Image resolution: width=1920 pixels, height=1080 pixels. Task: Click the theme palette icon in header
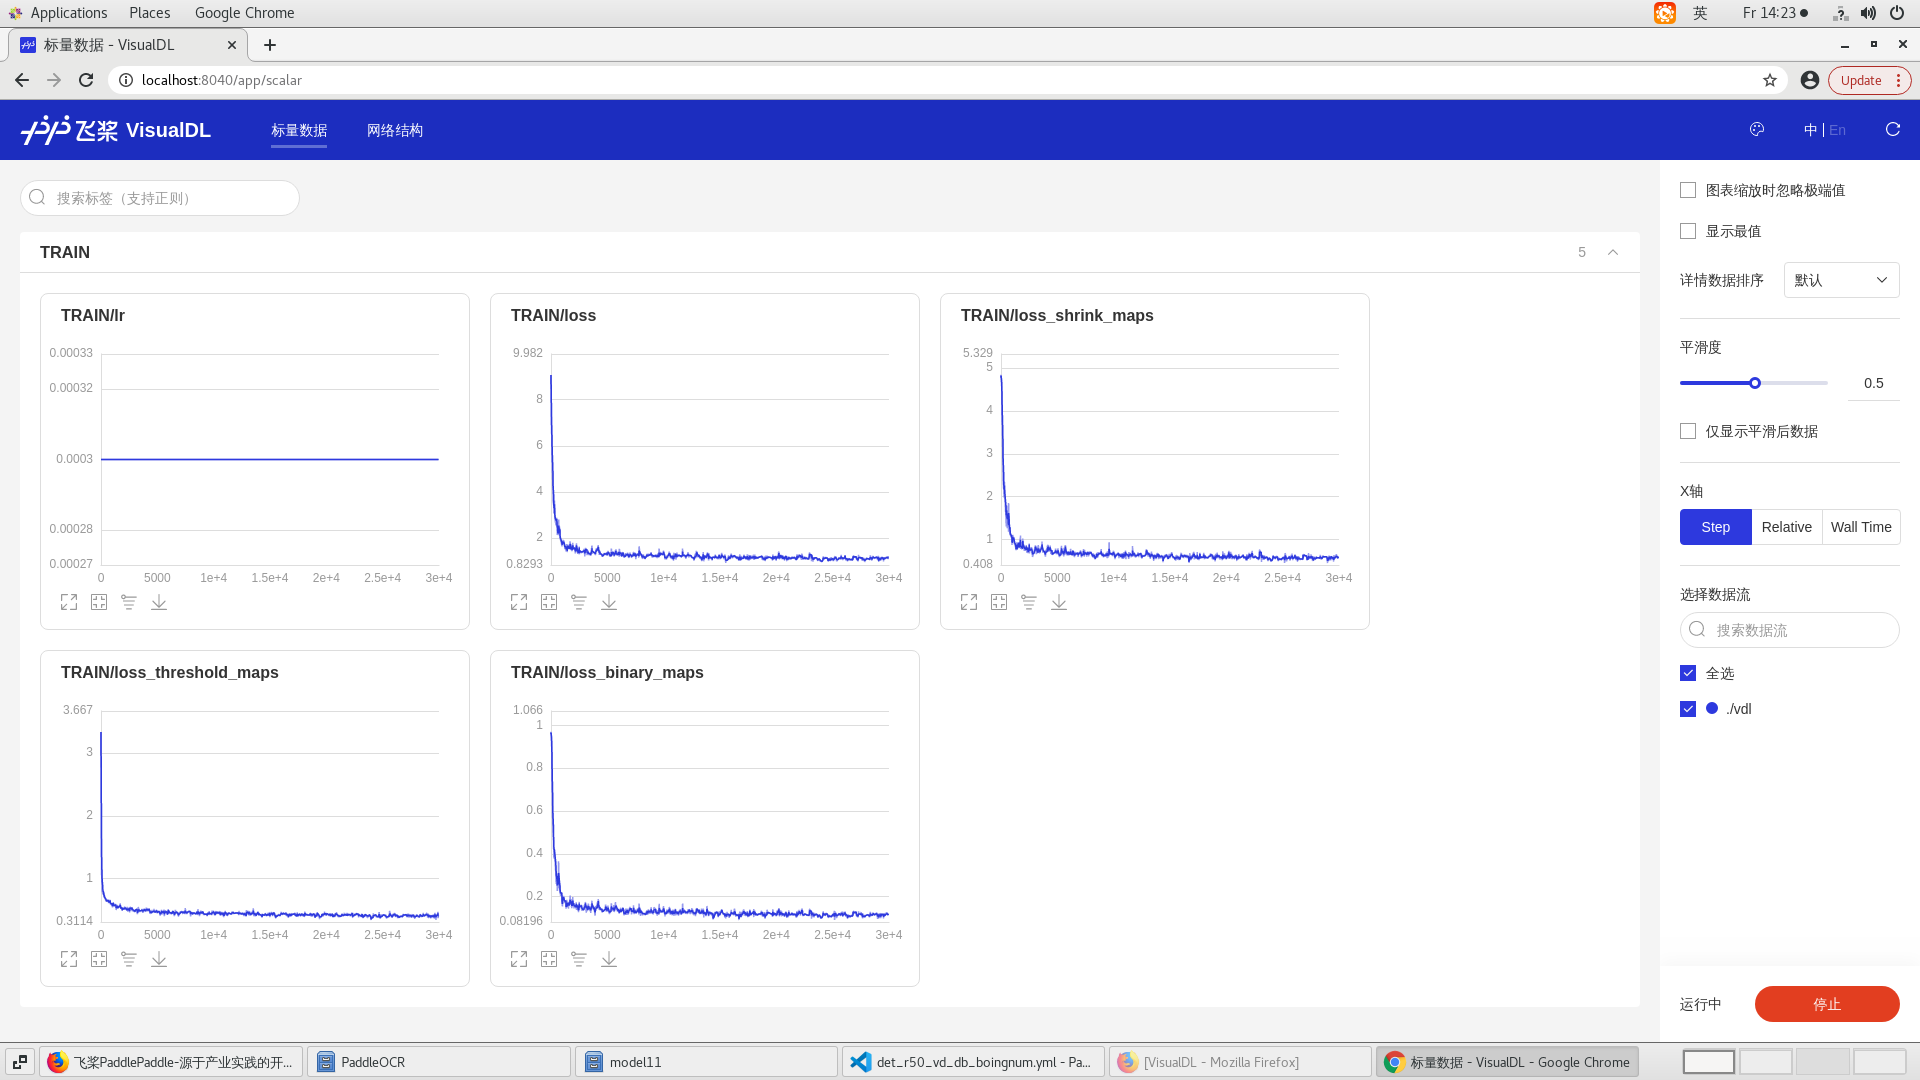1757,130
